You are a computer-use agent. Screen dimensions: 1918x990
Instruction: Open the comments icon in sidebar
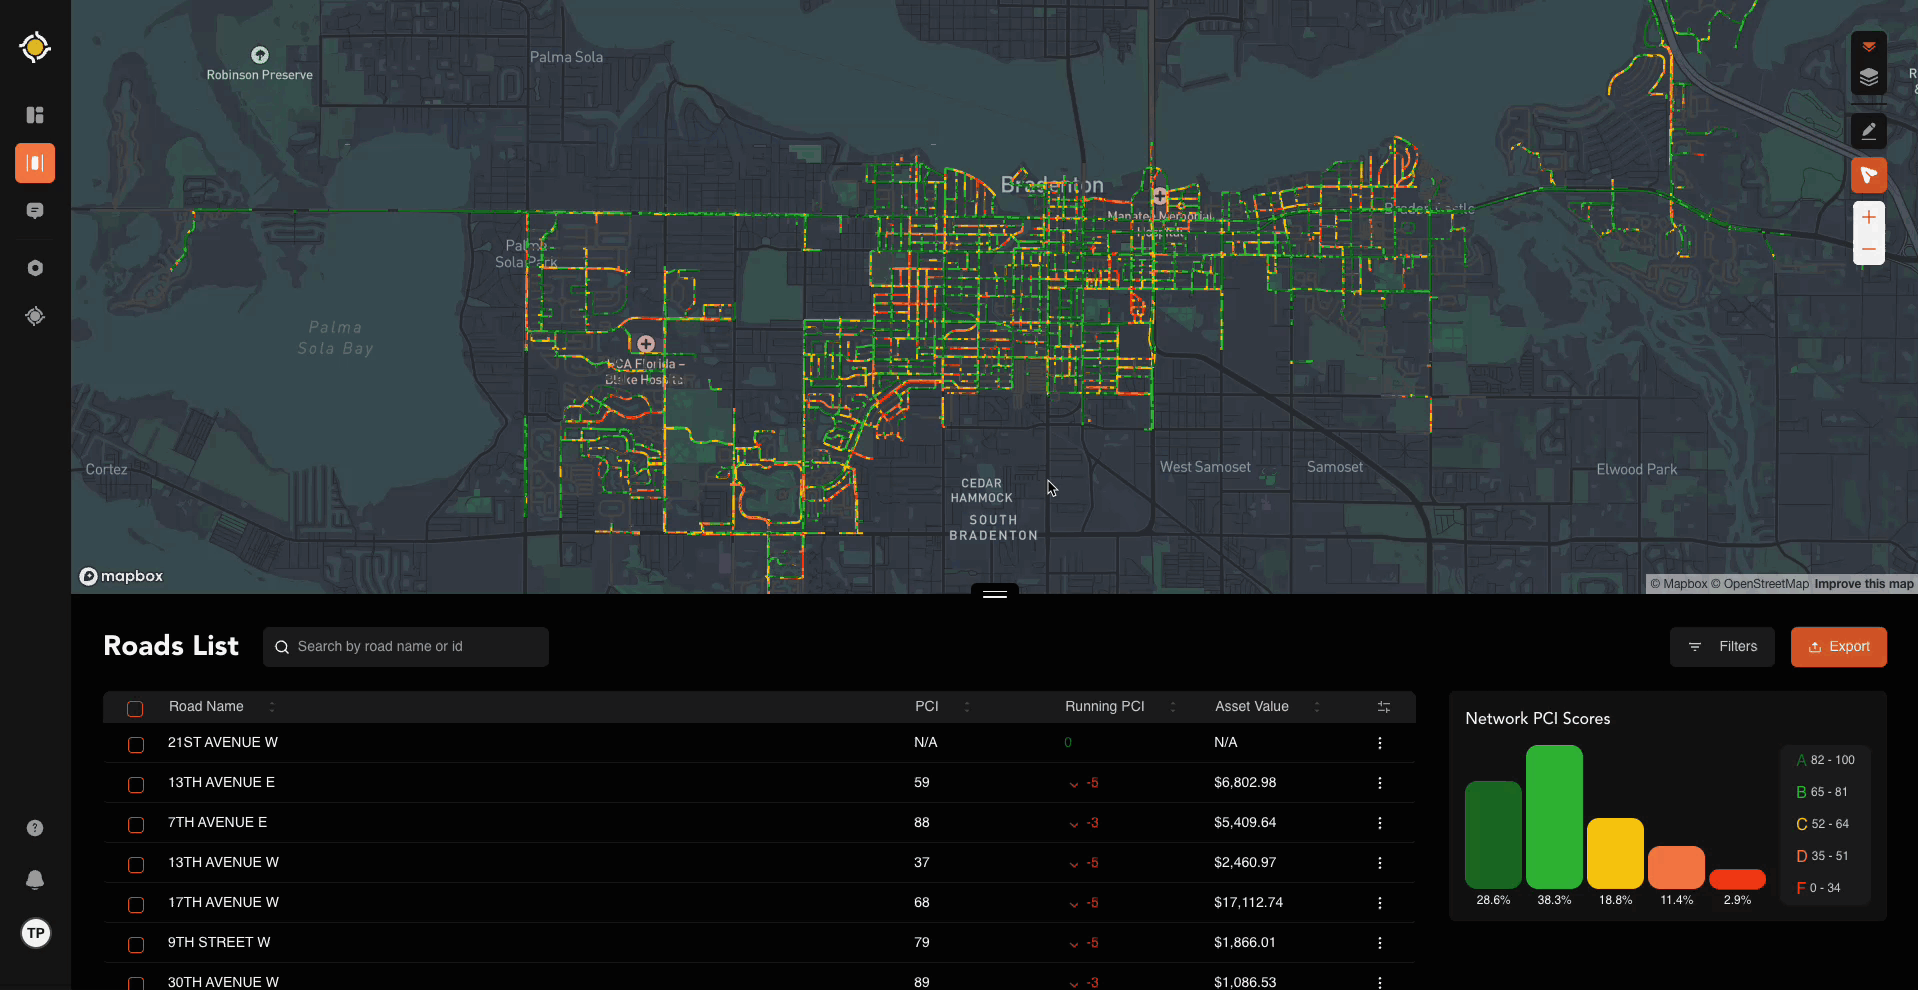[35, 211]
